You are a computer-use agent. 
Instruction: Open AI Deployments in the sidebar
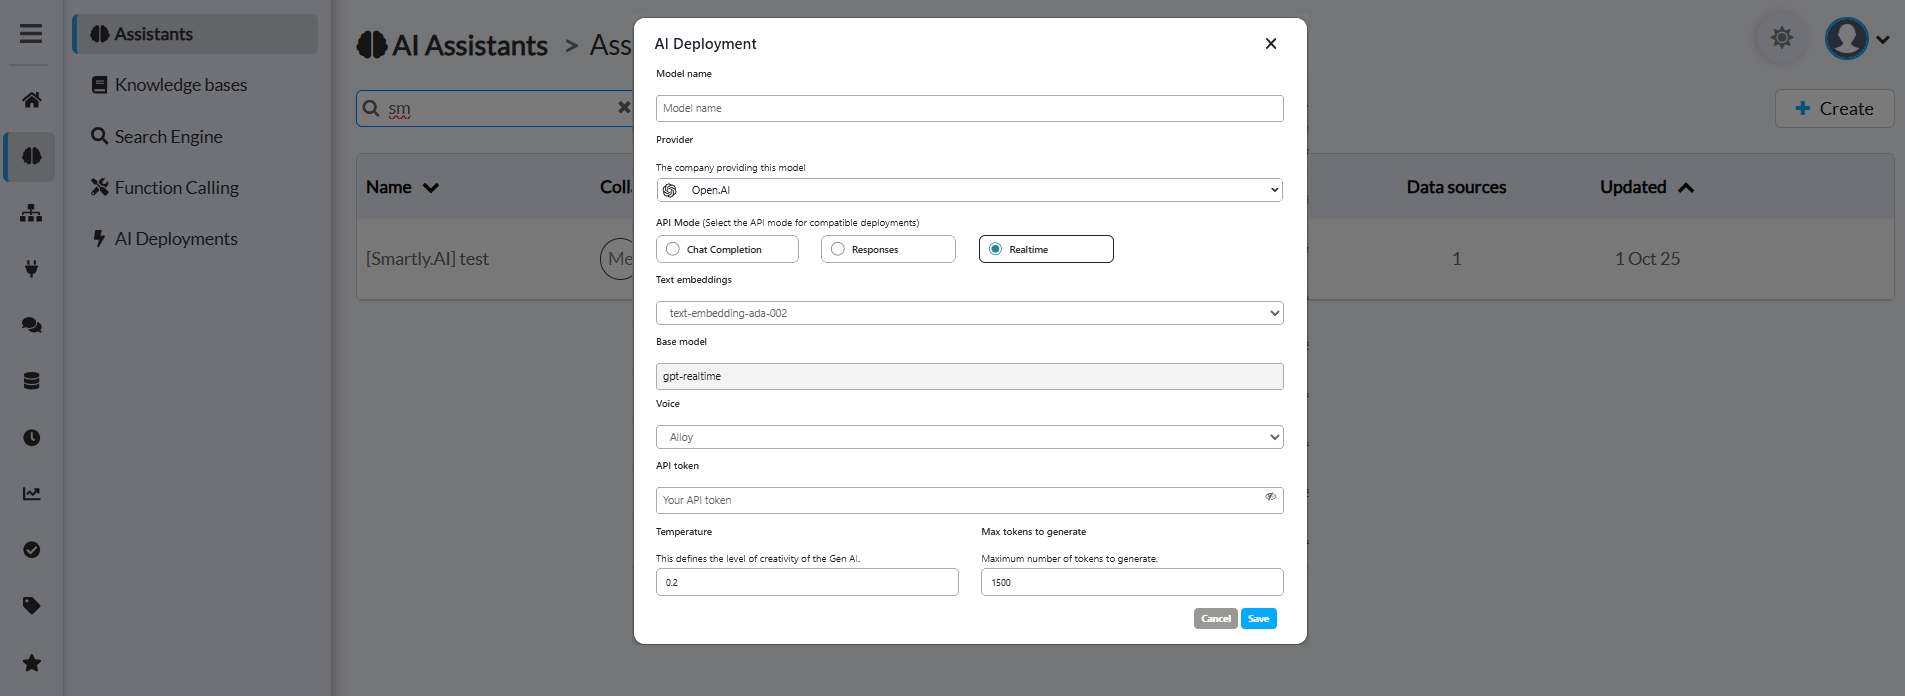(165, 238)
